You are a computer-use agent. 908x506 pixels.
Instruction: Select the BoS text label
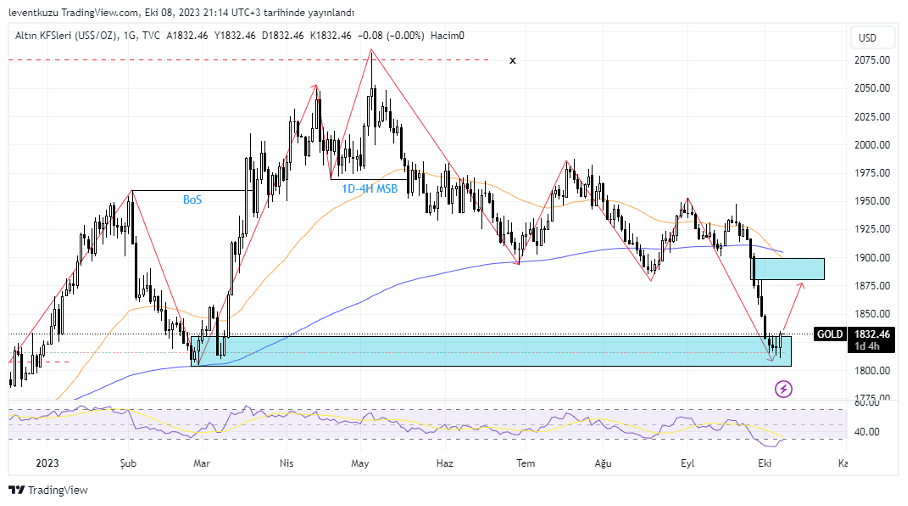192,200
